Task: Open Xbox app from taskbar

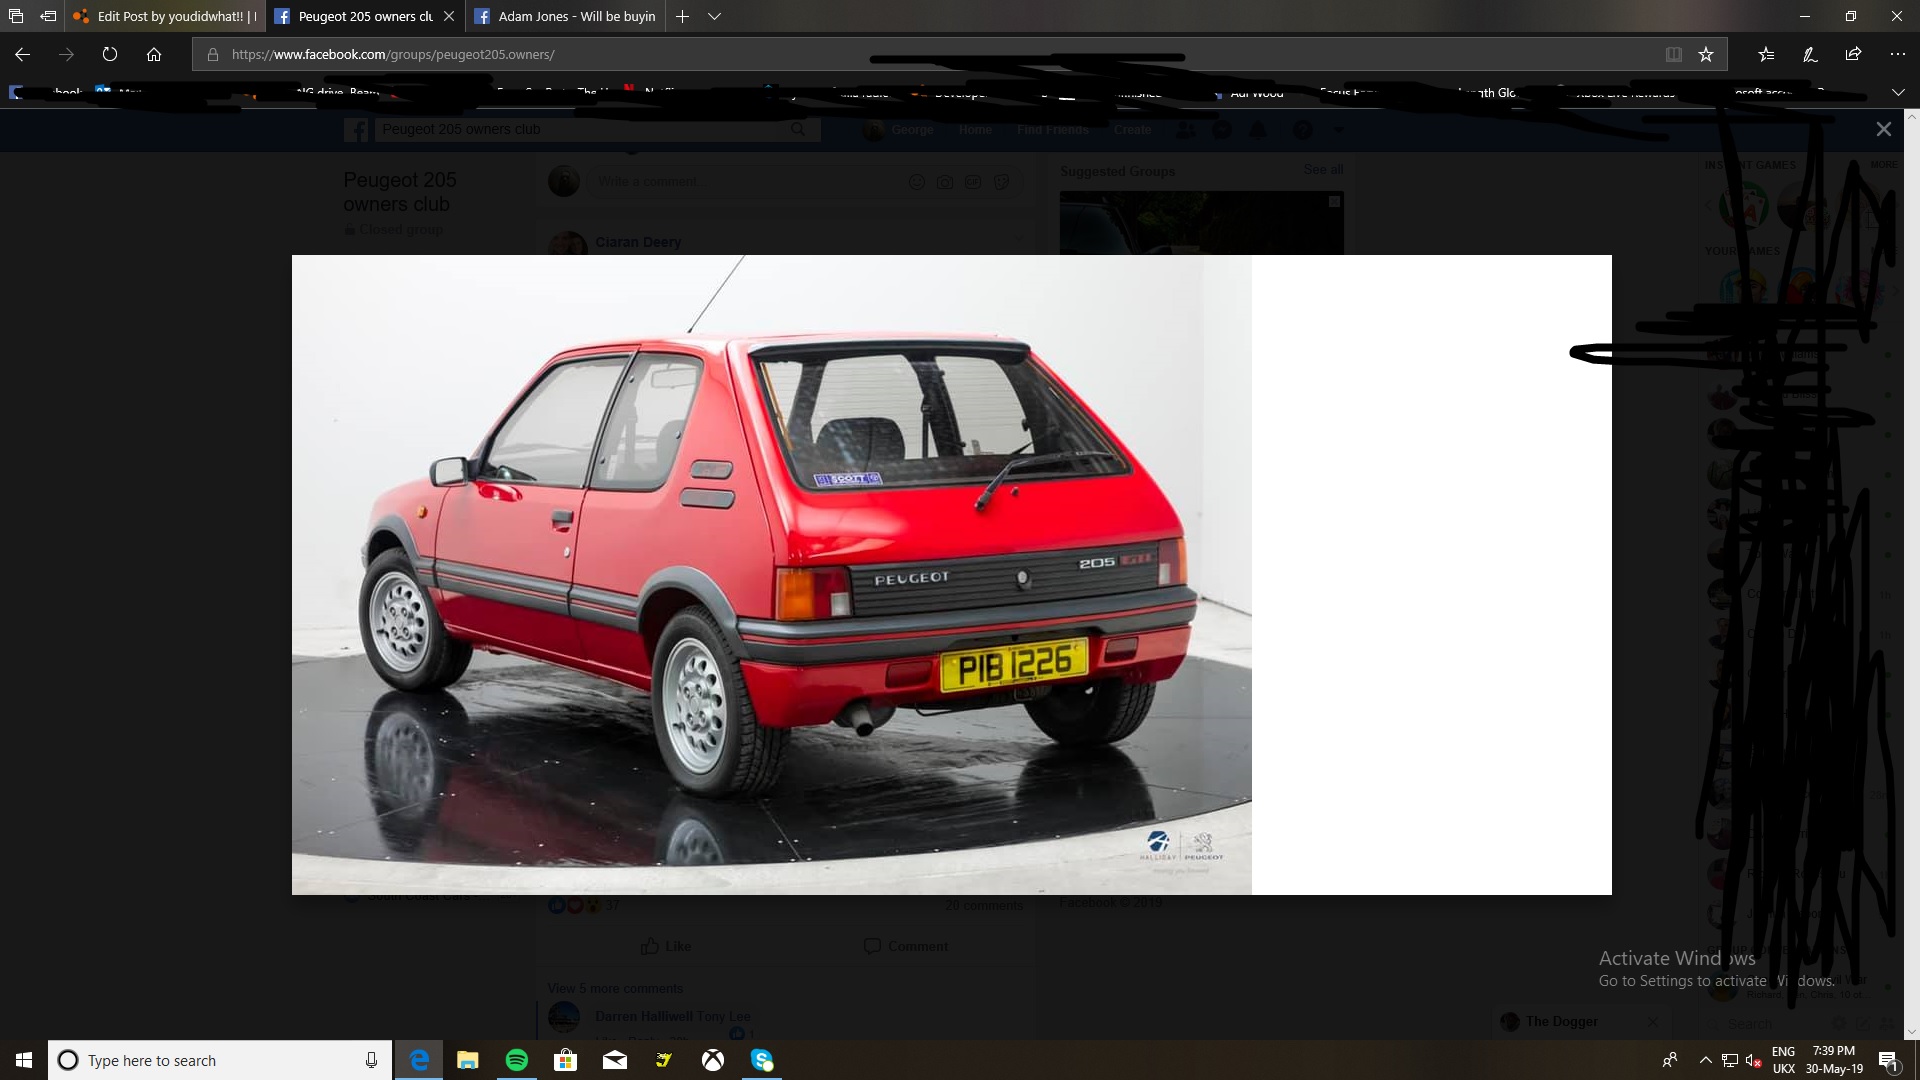Action: pos(713,1060)
